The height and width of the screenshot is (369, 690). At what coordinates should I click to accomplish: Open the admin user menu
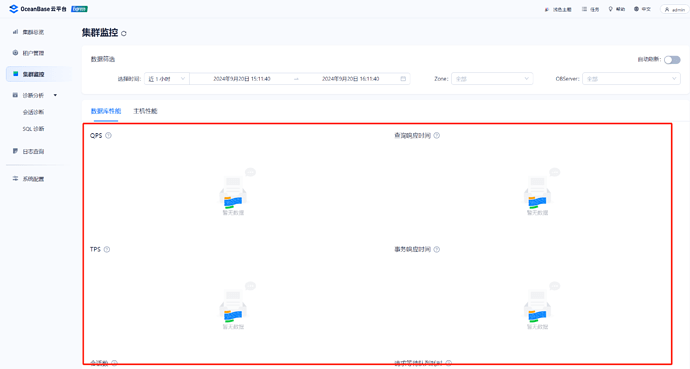tap(675, 9)
